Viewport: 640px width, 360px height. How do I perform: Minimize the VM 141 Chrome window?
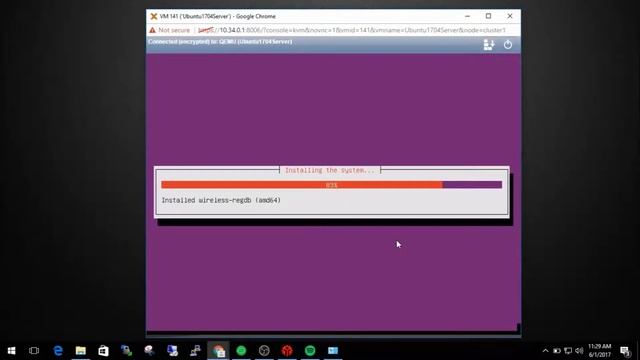coord(467,16)
